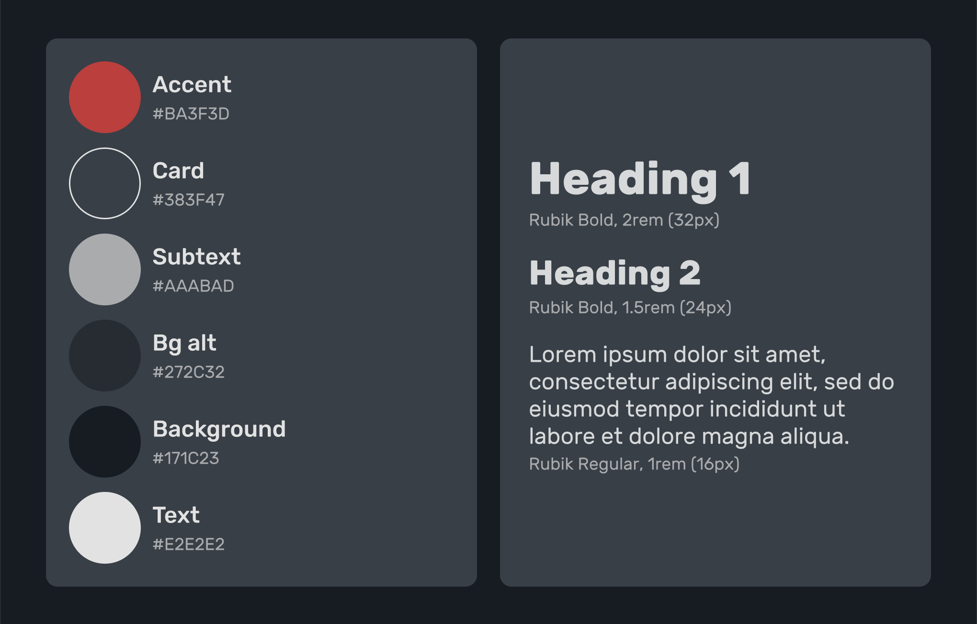Click the #272C32 hex value
Viewport: 977px width, 624px height.
(188, 372)
